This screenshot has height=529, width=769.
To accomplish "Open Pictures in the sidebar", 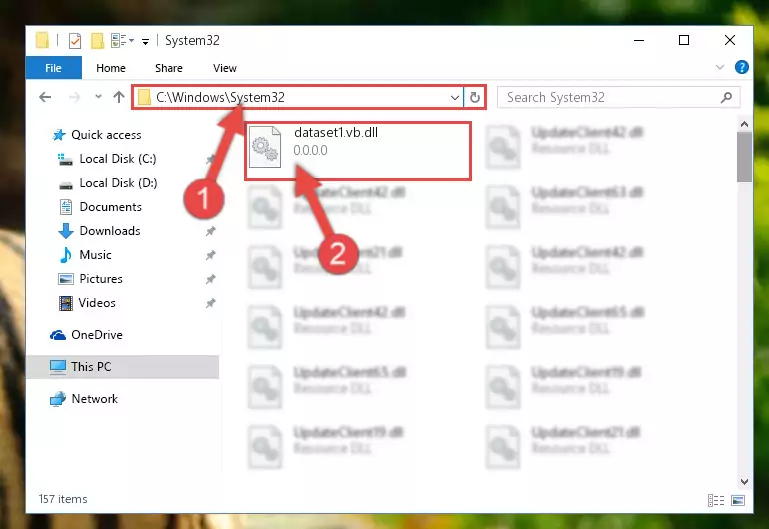I will 101,279.
